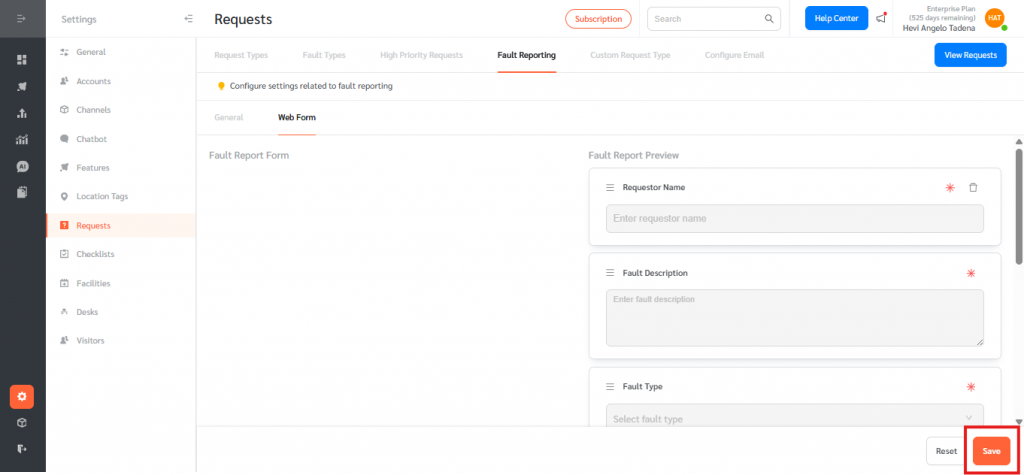This screenshot has width=1024, height=475.
Task: Click the View Requests button
Action: [969, 55]
